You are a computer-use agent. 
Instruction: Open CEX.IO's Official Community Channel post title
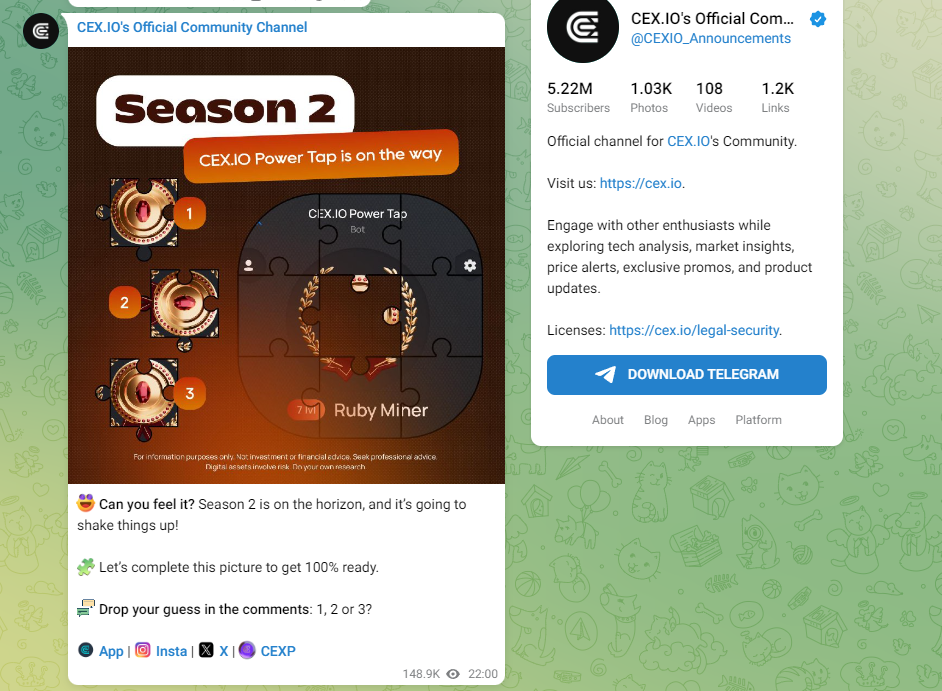click(192, 28)
